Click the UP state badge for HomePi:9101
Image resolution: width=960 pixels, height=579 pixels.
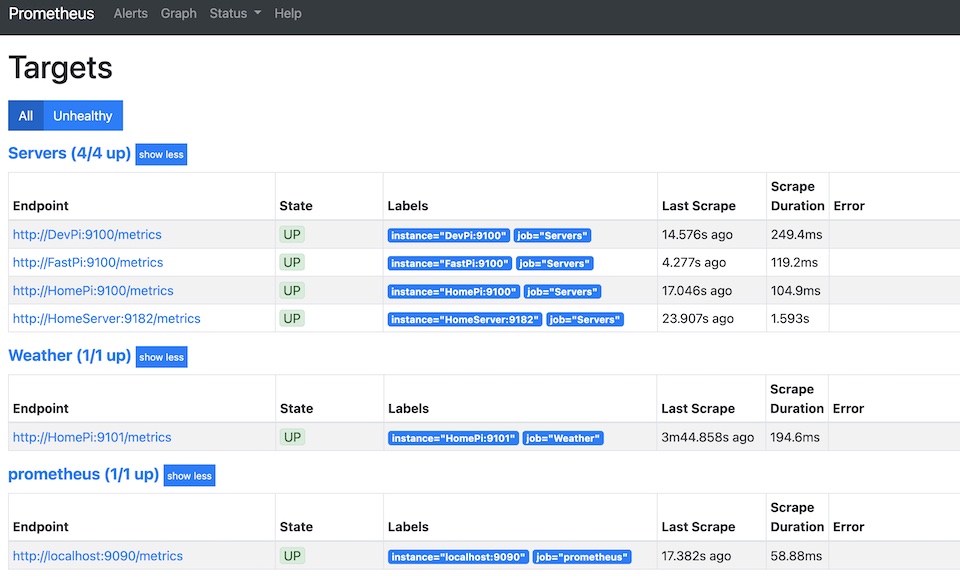tap(292, 437)
